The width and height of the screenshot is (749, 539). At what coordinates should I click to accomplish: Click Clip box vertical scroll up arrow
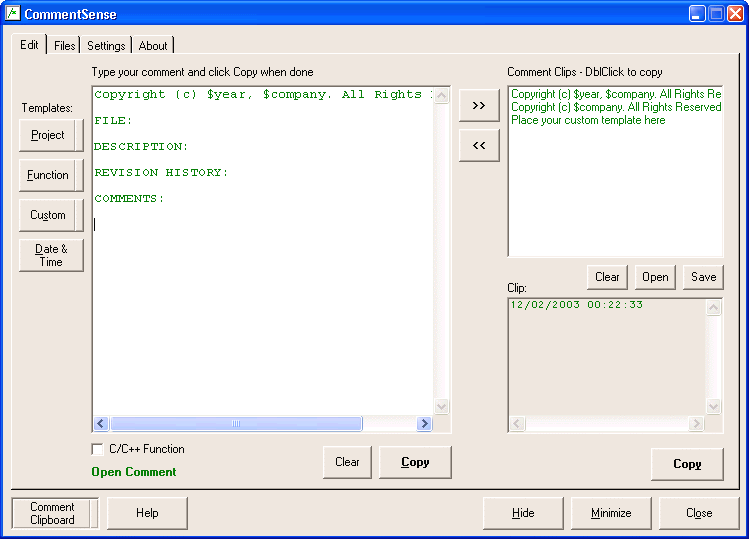point(713,307)
